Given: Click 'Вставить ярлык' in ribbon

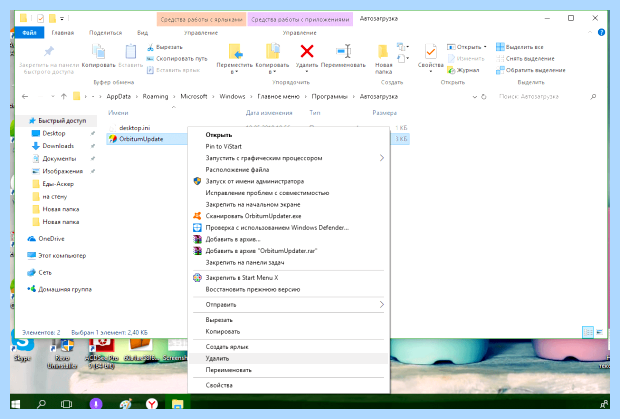Looking at the screenshot, I should pyautogui.click(x=174, y=70).
